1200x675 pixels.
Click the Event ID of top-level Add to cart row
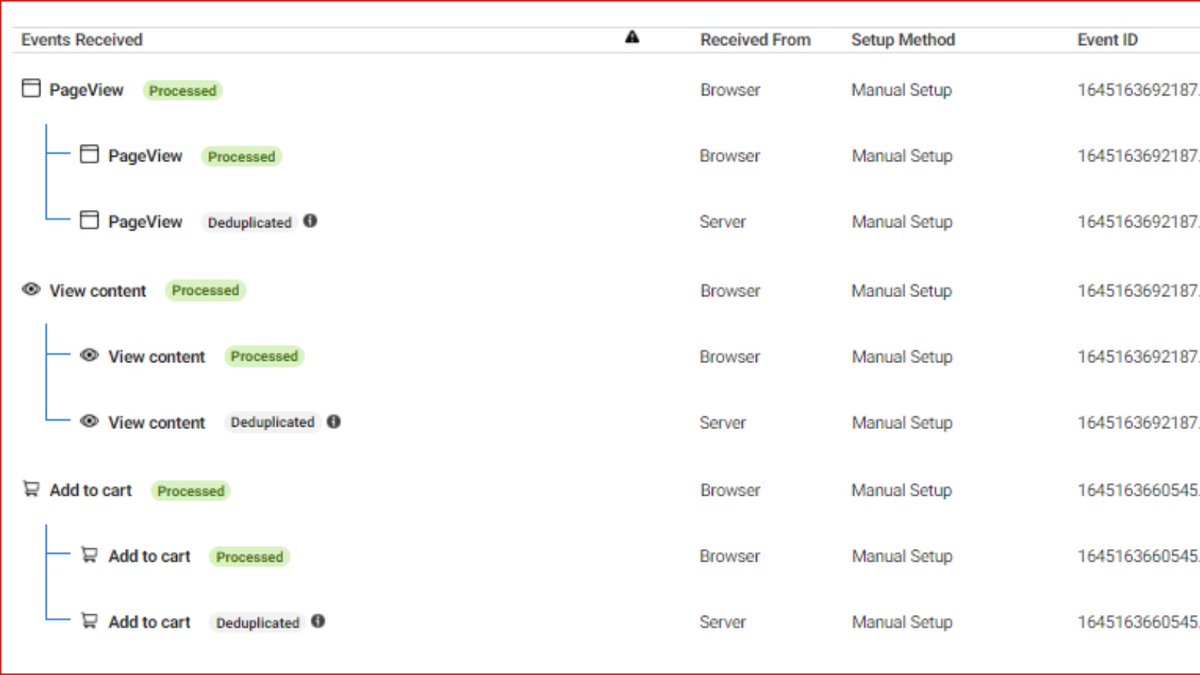click(x=1138, y=490)
